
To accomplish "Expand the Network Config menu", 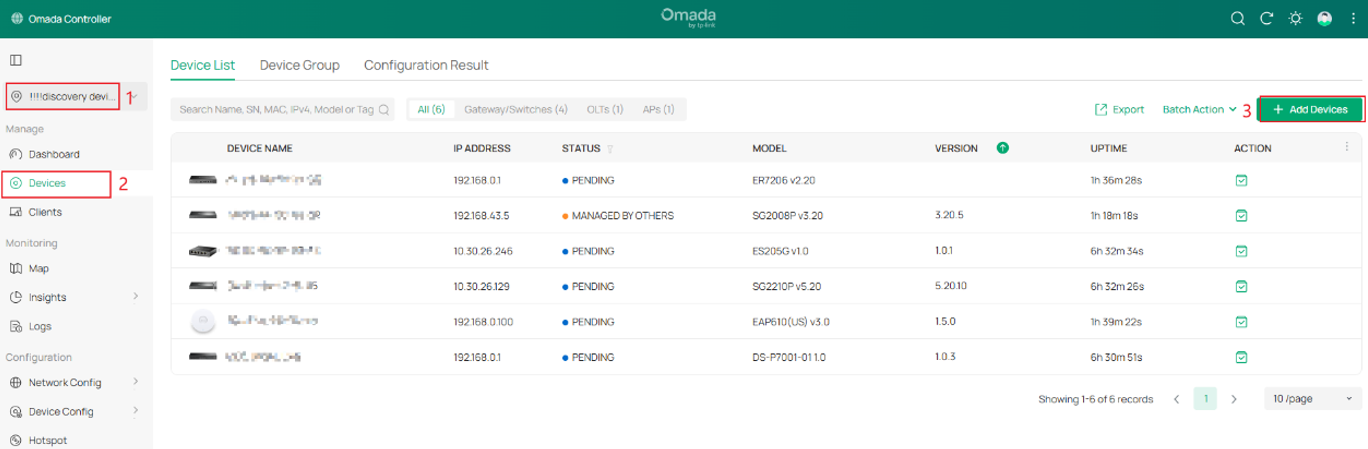I will (76, 382).
